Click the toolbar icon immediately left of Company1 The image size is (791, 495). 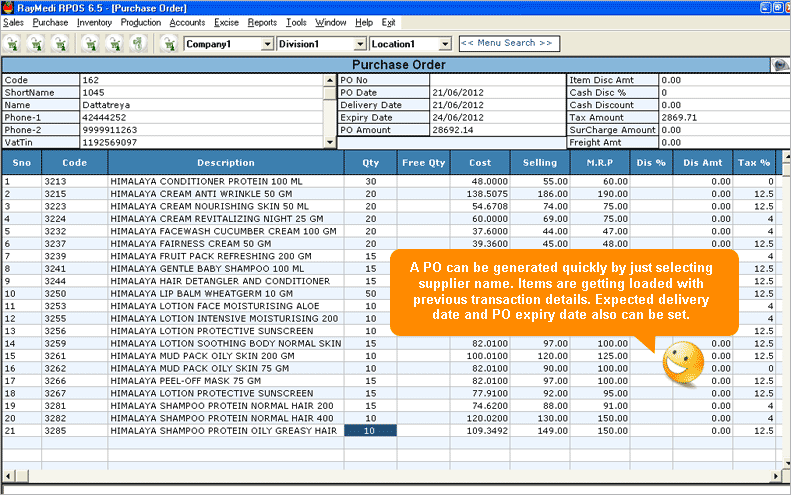point(165,43)
